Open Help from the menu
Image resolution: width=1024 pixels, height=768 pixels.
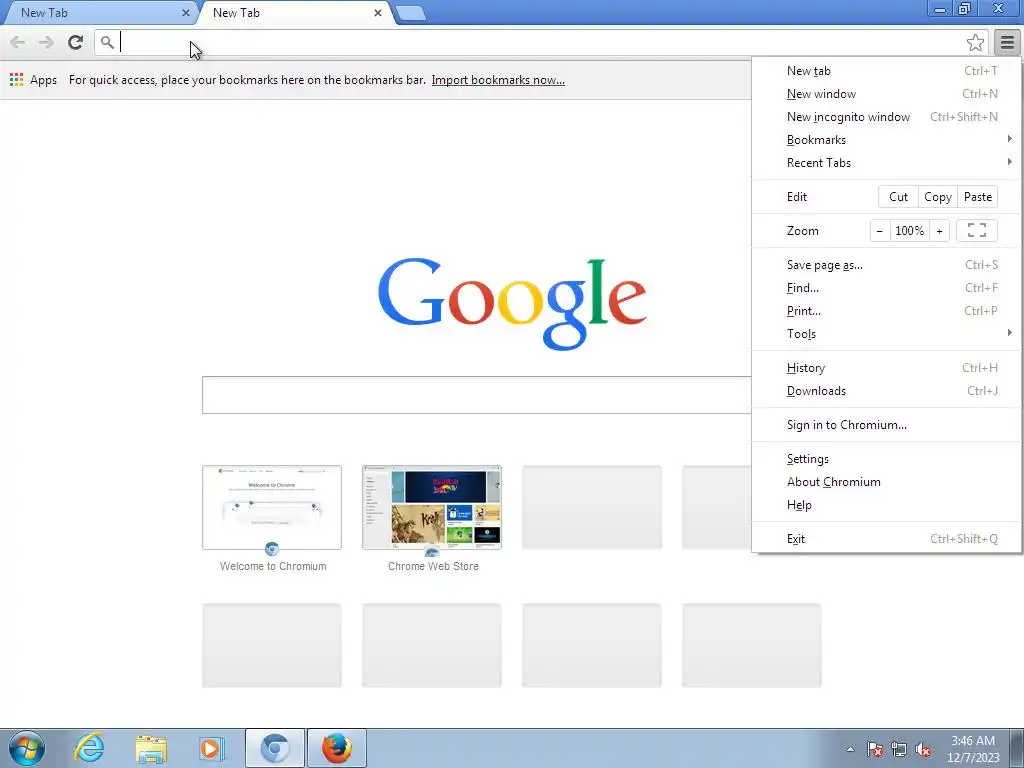click(887, 505)
